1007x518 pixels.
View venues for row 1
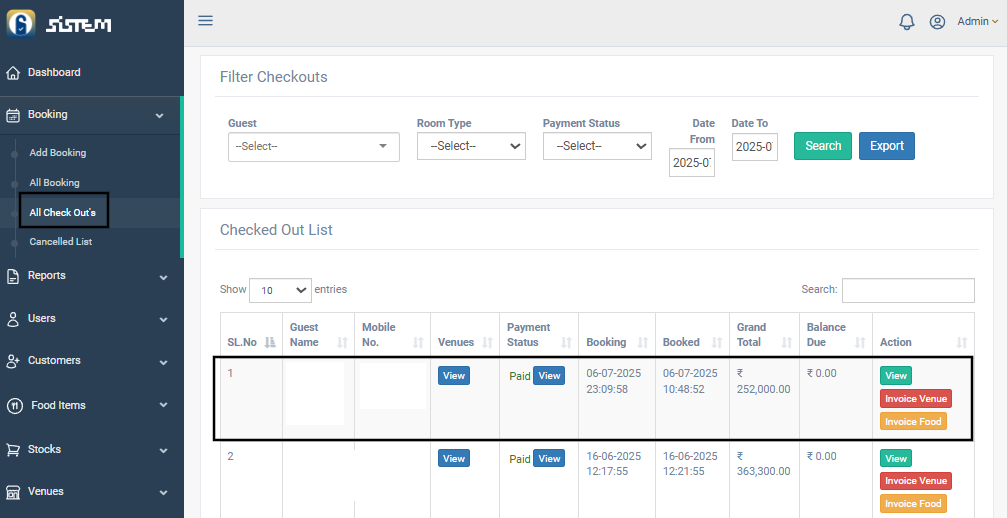coord(454,376)
